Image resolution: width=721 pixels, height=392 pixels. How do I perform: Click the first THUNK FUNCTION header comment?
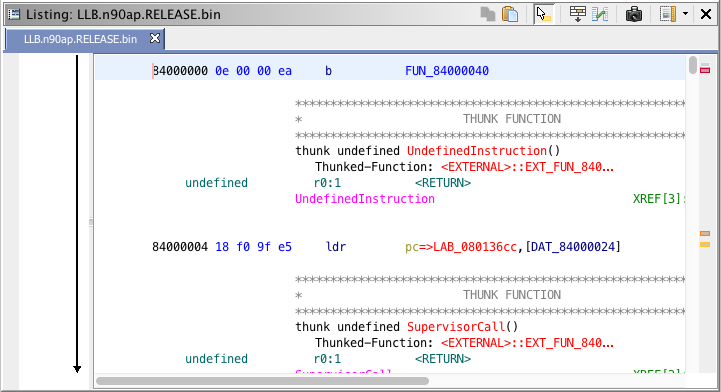coord(512,119)
